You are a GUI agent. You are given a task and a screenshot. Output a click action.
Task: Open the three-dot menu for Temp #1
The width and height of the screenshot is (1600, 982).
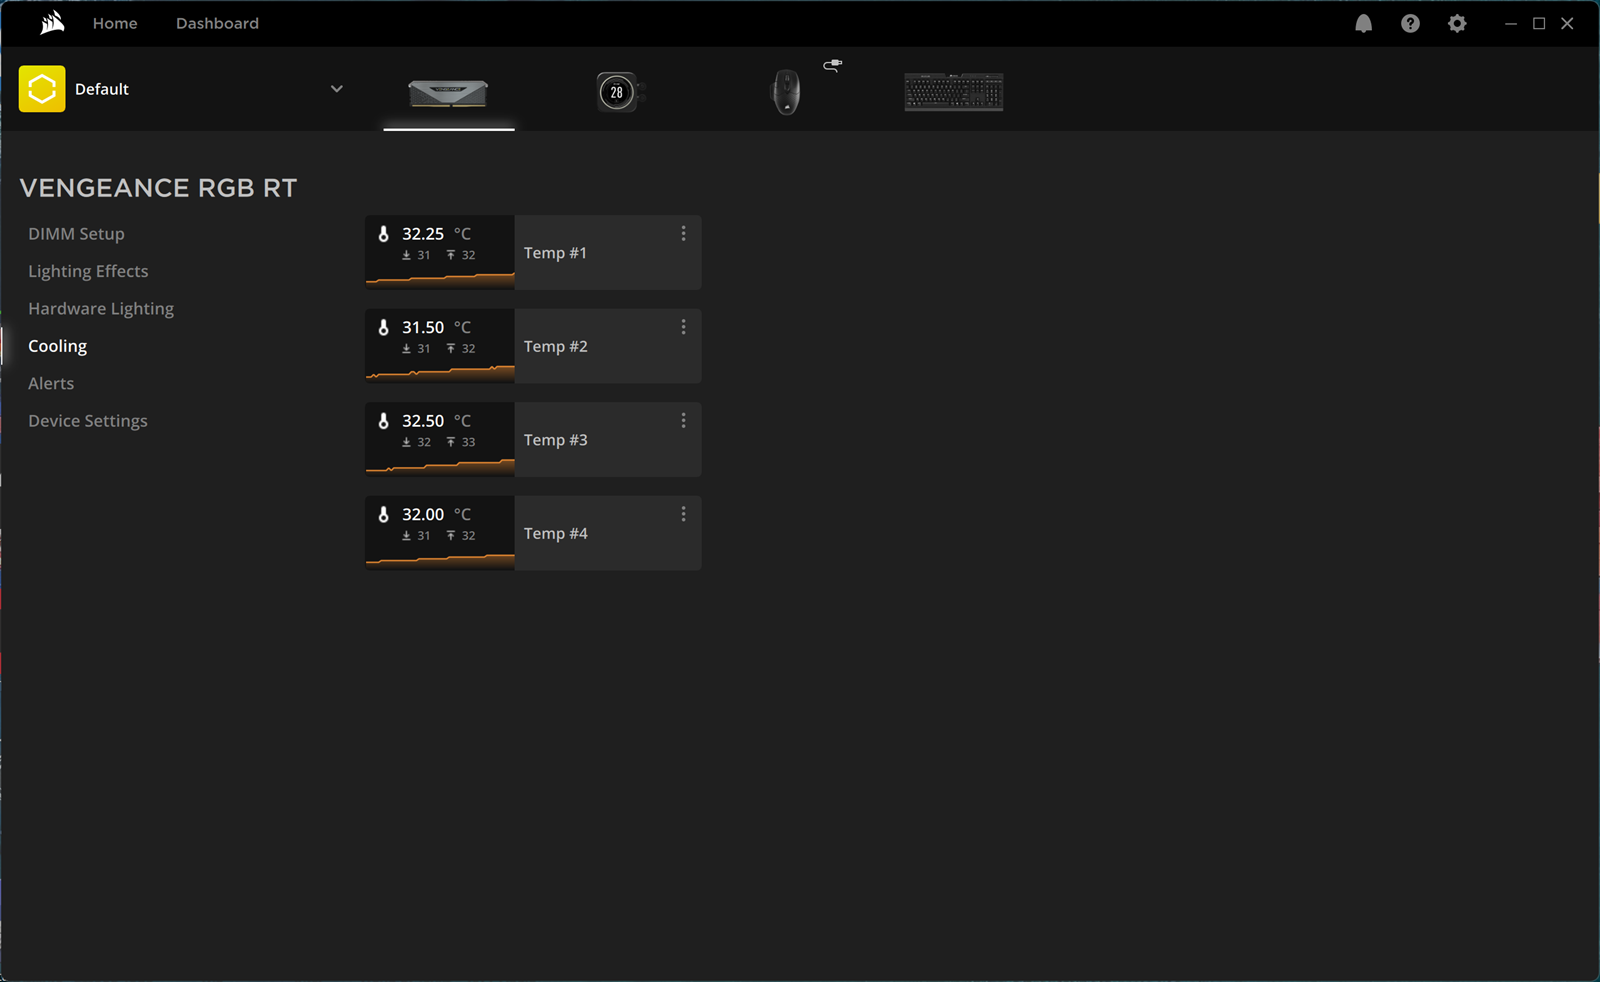(683, 233)
